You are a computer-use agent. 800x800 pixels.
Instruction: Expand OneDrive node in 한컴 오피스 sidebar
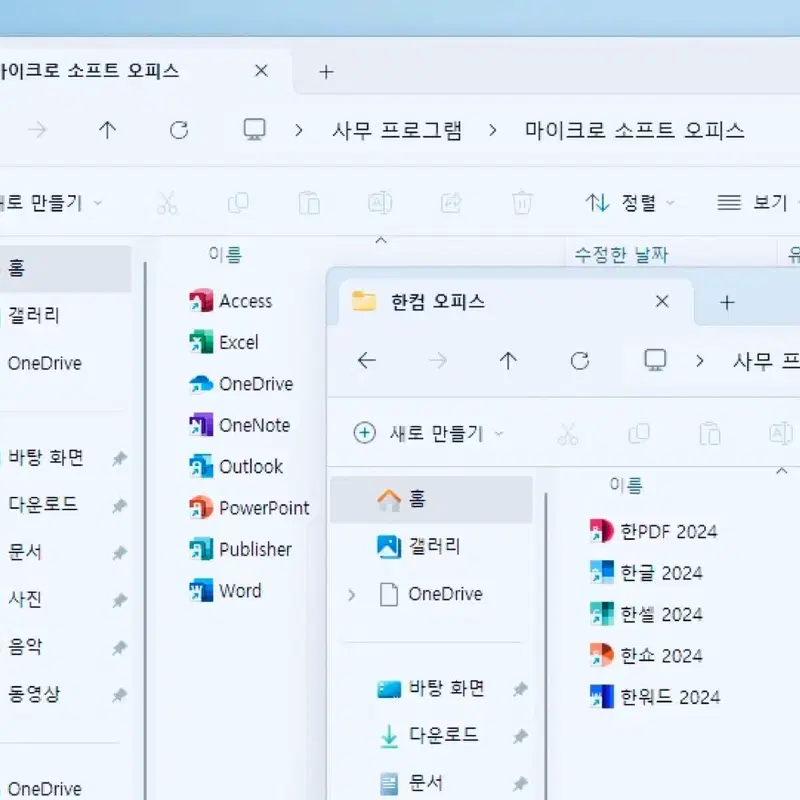coord(352,594)
